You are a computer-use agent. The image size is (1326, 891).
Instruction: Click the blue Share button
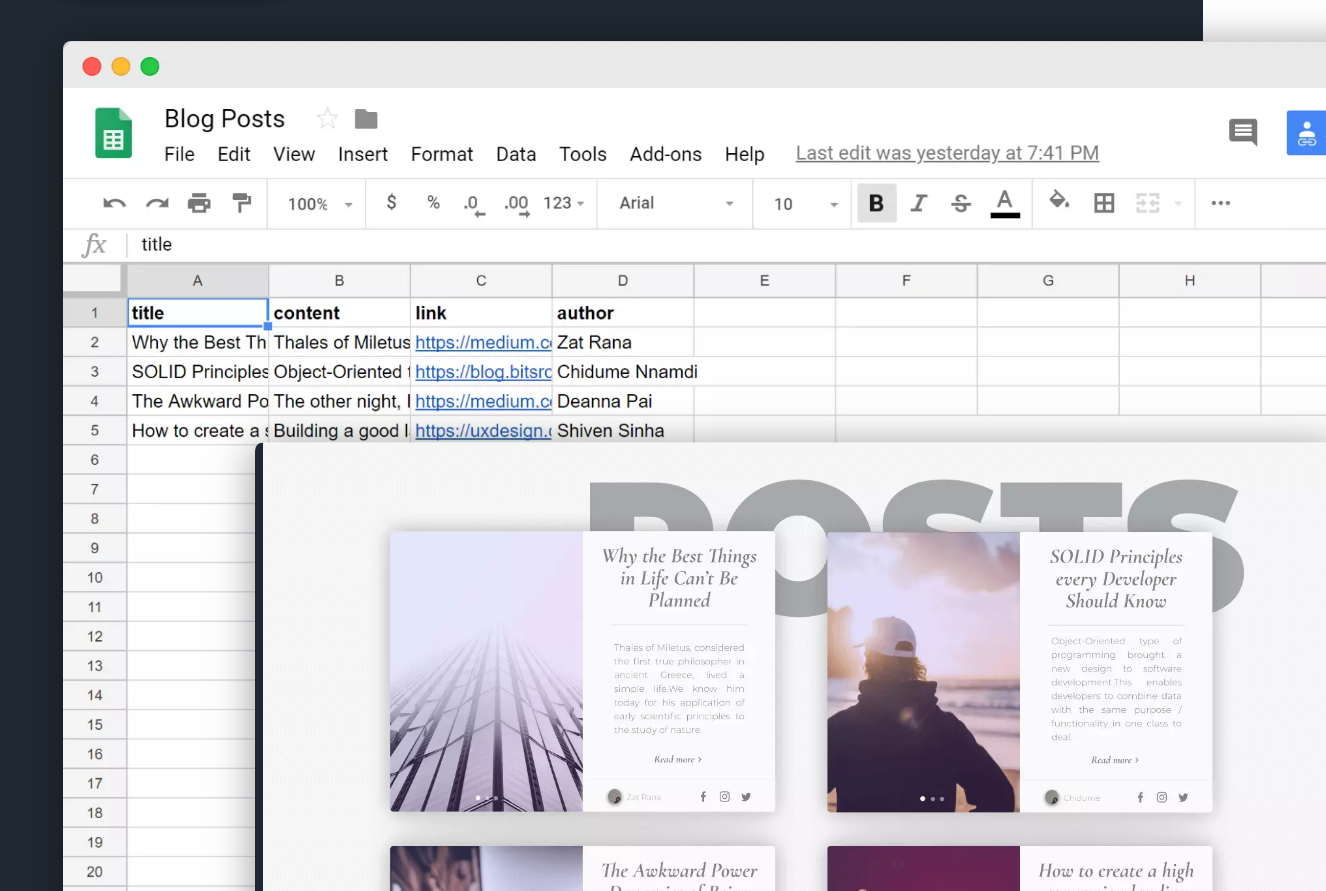(x=1306, y=133)
